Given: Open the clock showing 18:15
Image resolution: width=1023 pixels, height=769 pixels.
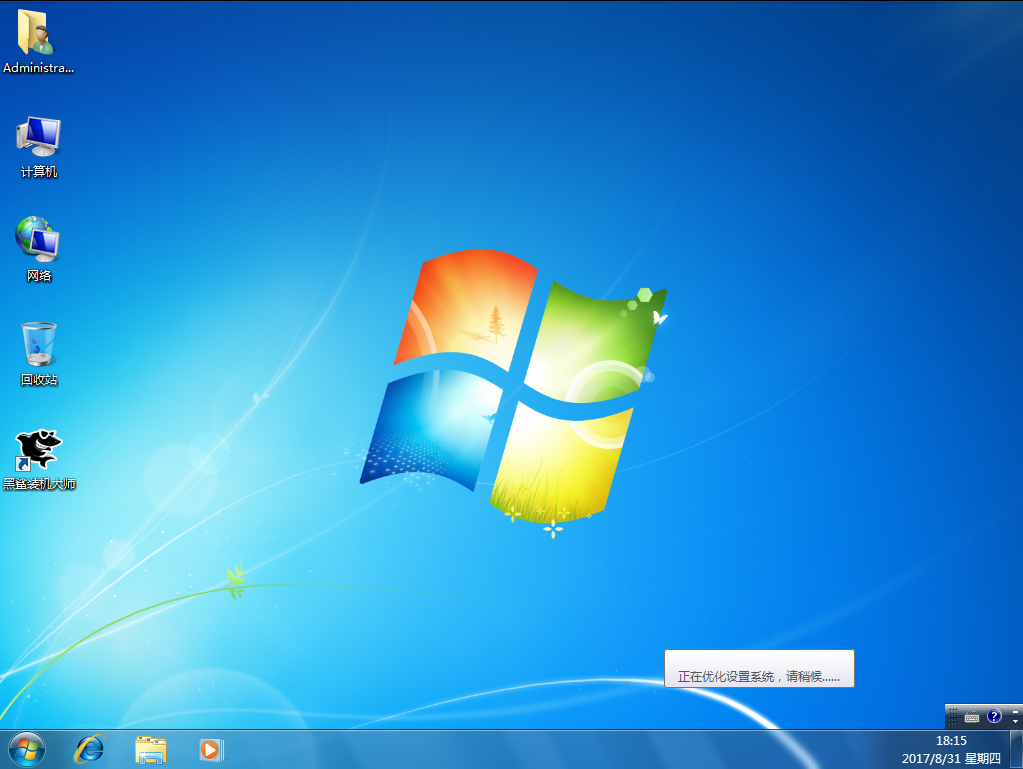Looking at the screenshot, I should tap(951, 741).
